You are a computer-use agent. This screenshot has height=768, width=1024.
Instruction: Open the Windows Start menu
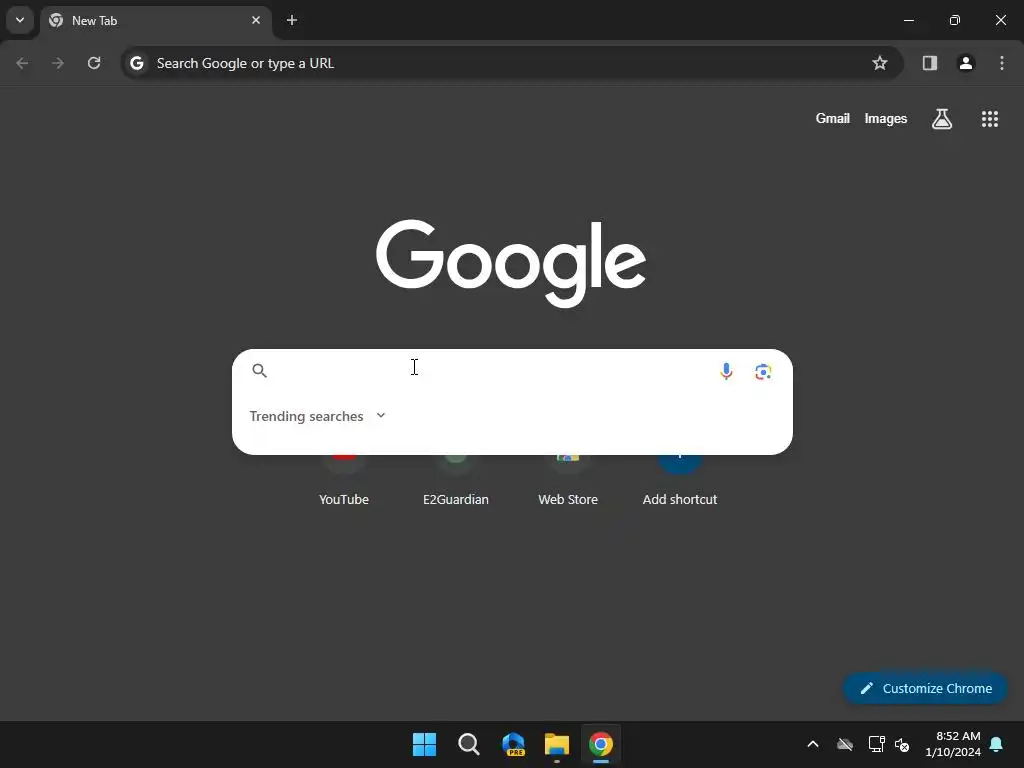424,744
